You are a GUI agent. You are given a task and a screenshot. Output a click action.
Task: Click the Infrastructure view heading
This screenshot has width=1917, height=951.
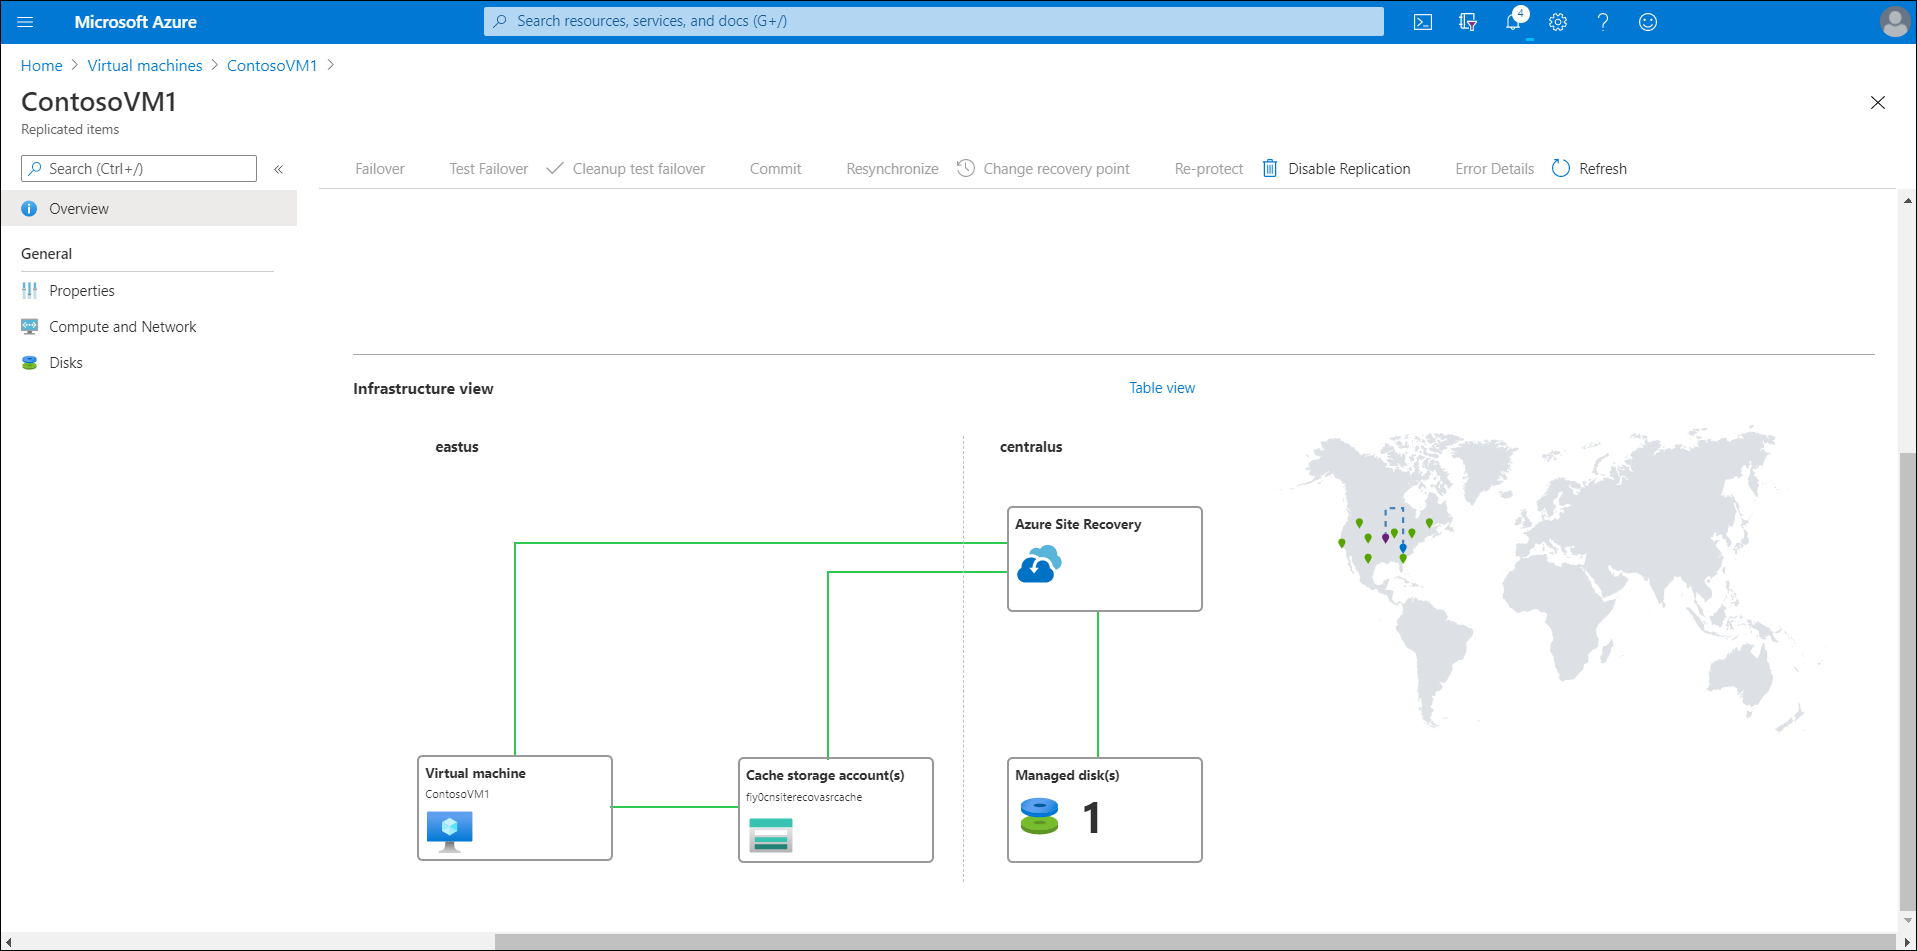[x=423, y=389]
